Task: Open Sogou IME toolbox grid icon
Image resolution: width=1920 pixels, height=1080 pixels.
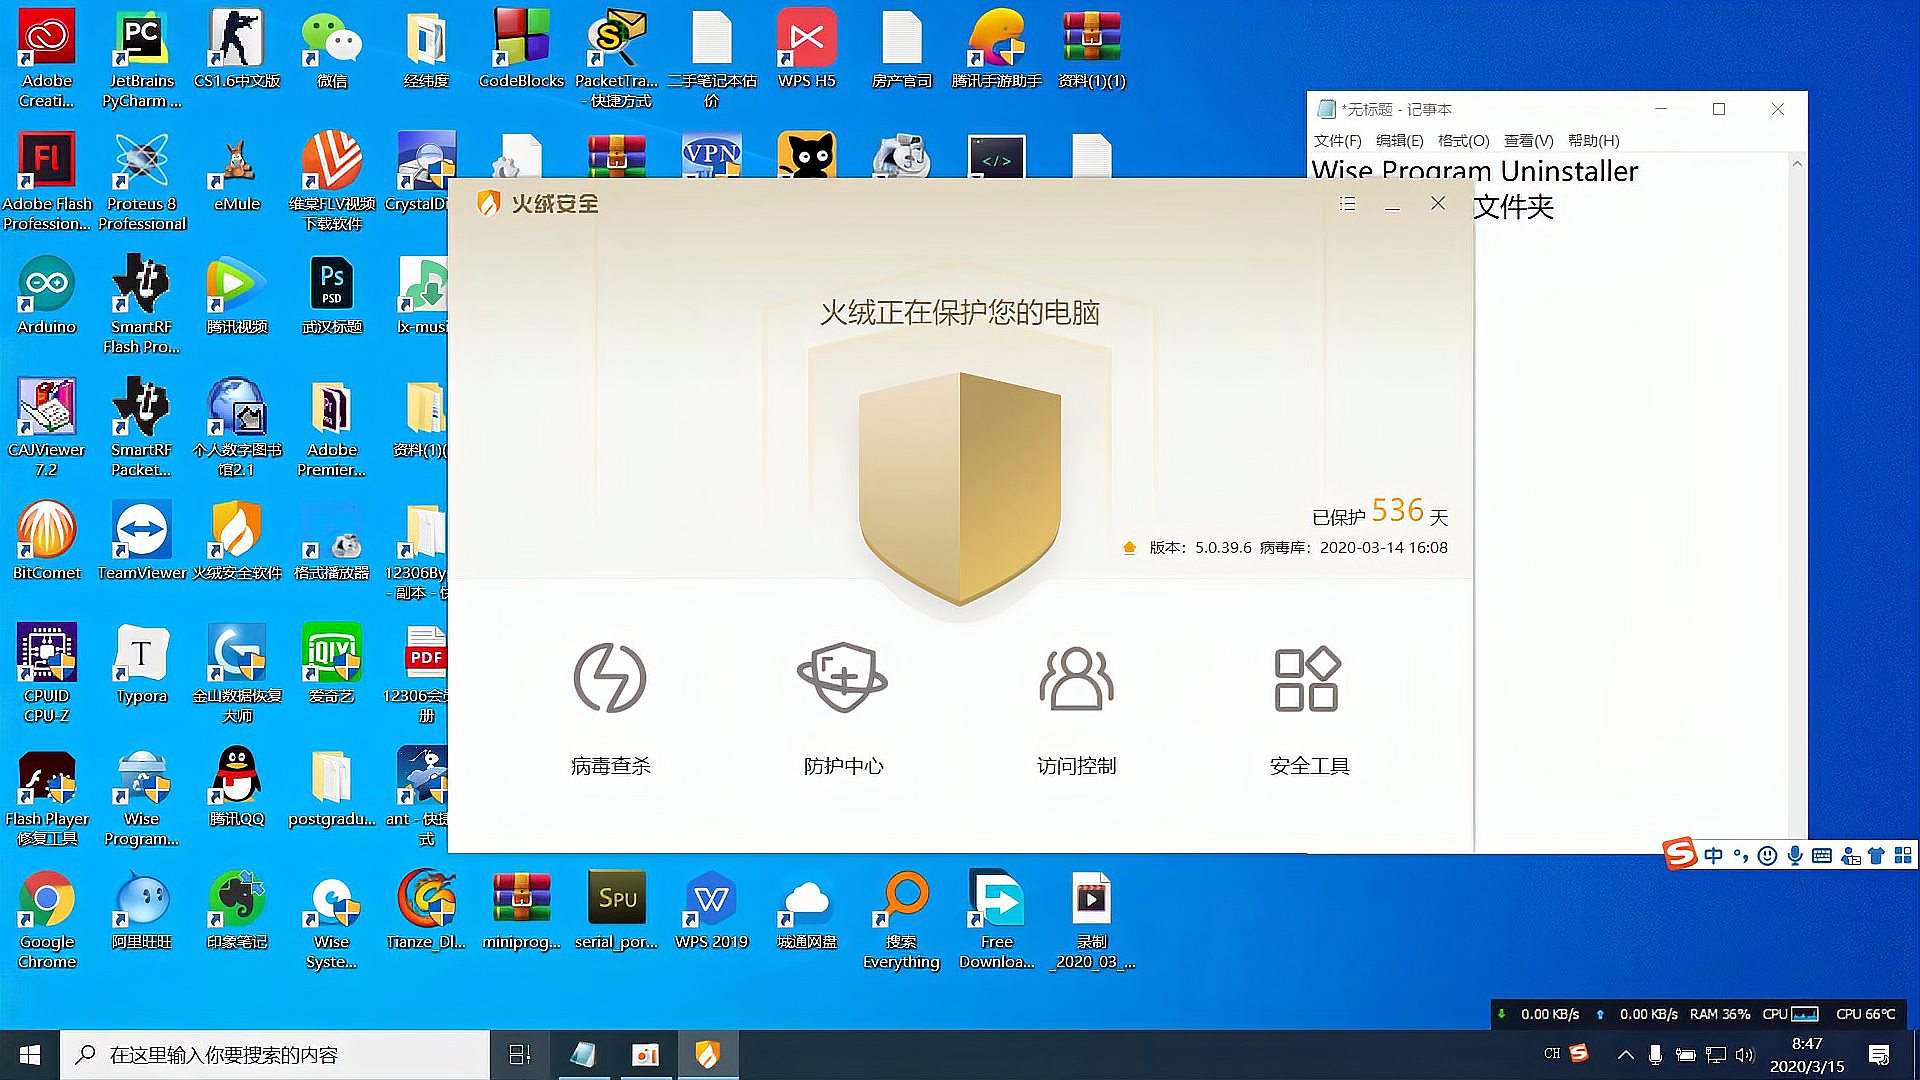Action: click(x=1903, y=856)
